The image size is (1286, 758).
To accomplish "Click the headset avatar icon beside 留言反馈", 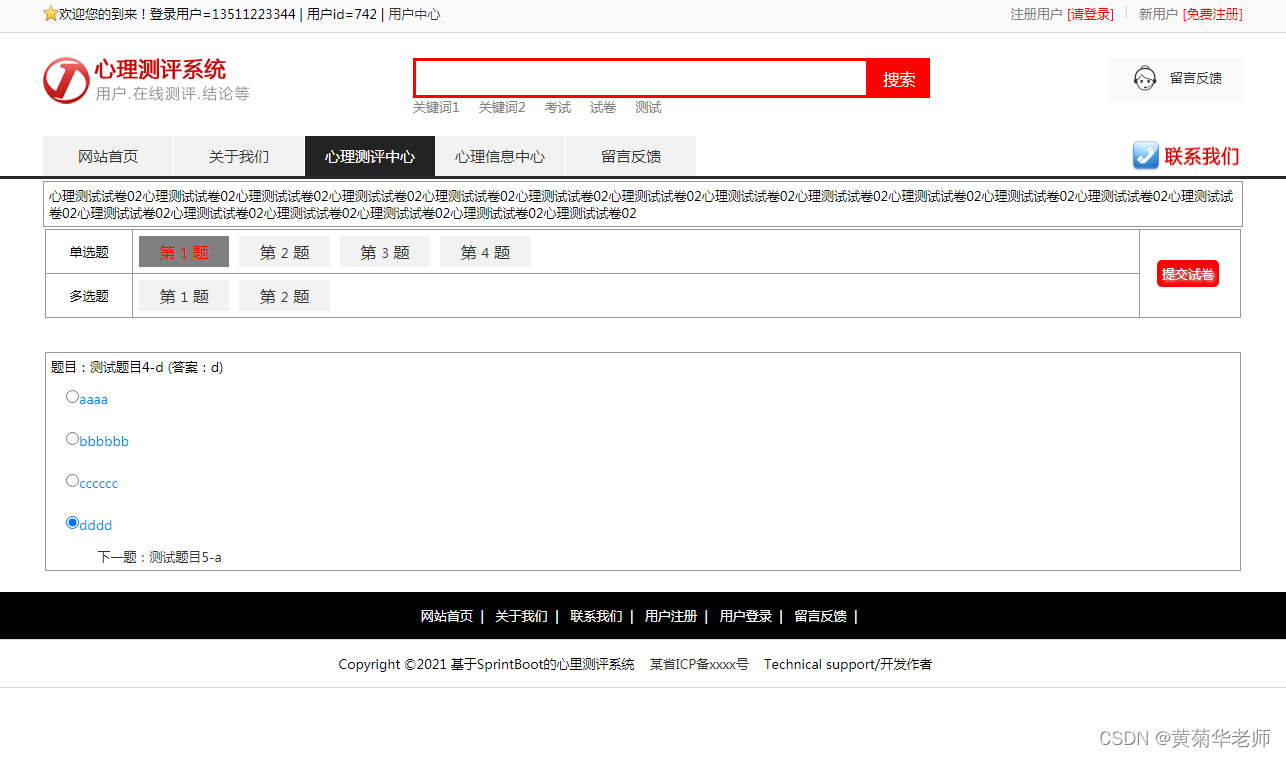I will tap(1144, 78).
